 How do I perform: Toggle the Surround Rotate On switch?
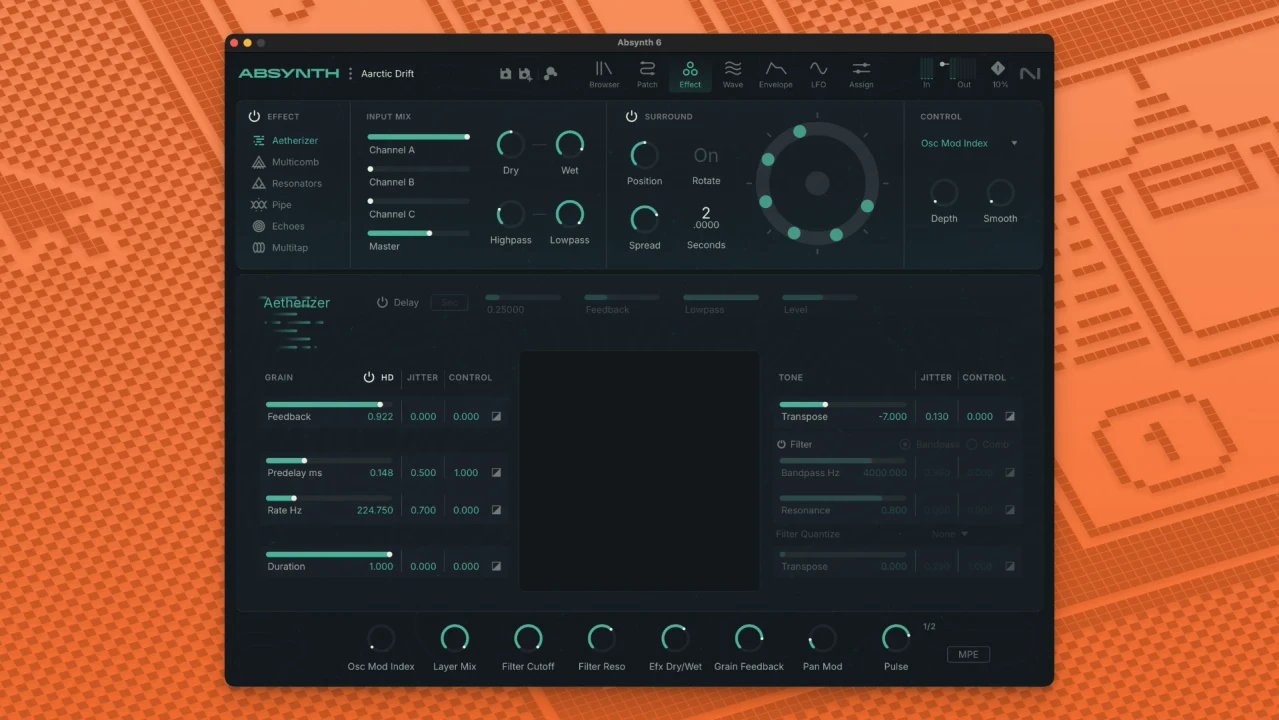pos(706,156)
